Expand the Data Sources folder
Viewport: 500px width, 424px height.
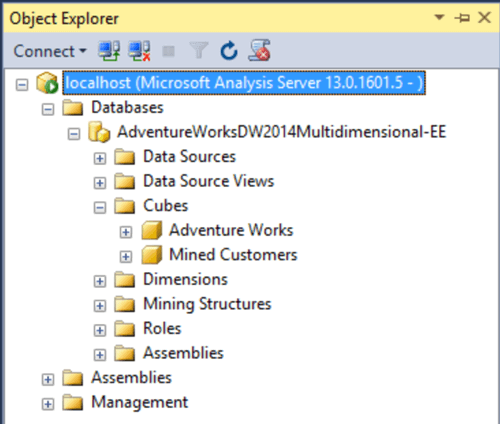pos(100,158)
